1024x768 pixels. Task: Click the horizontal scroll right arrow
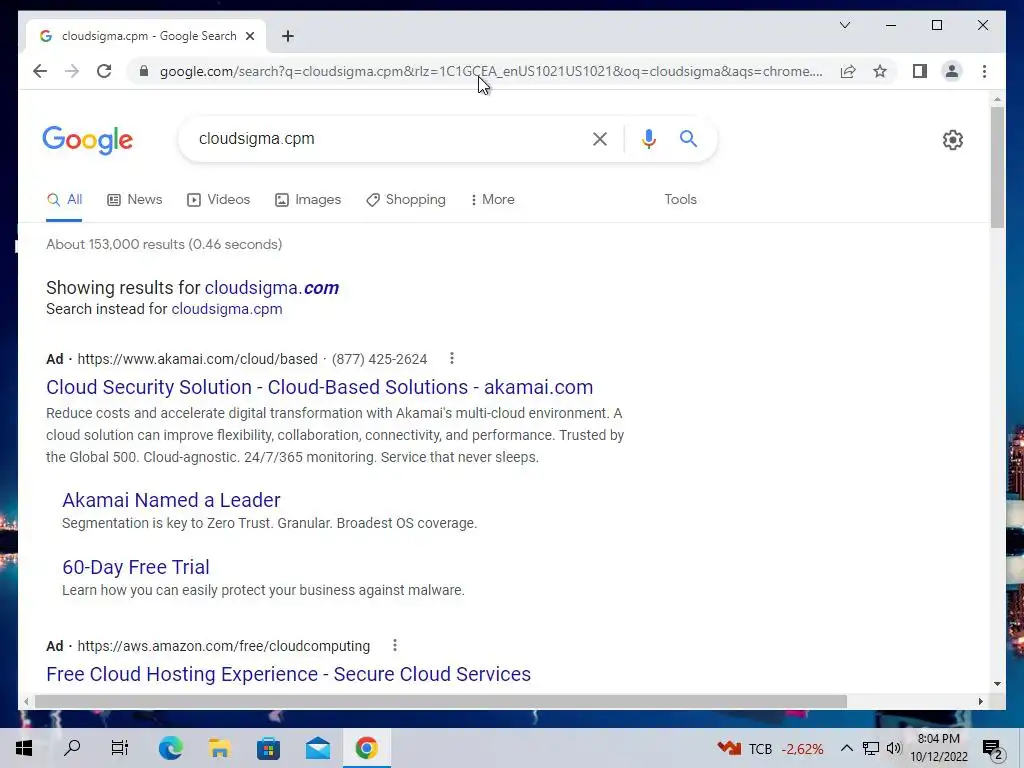point(980,701)
